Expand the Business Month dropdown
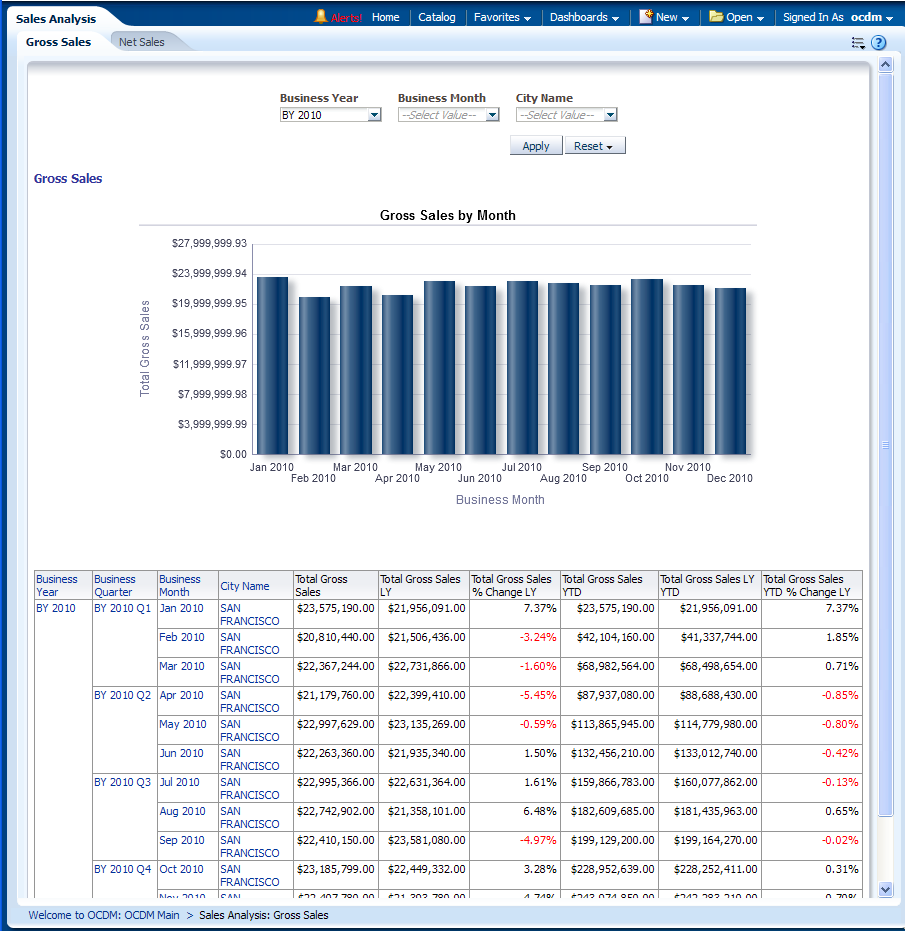The image size is (905, 931). [x=492, y=115]
